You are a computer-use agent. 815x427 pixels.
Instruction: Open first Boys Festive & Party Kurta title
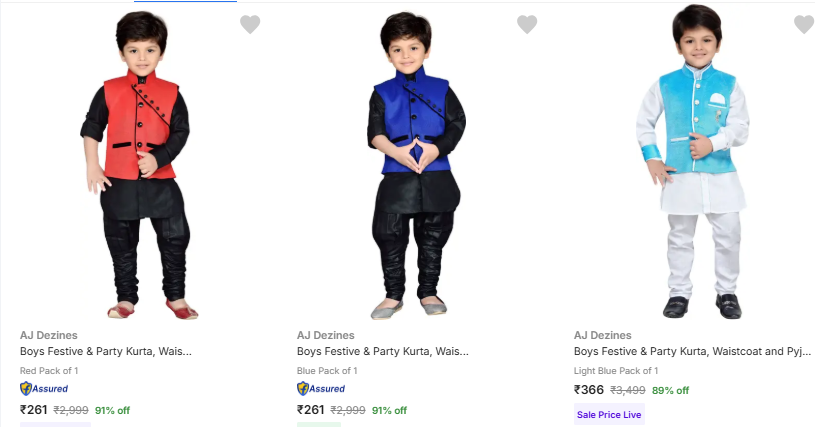(x=106, y=352)
